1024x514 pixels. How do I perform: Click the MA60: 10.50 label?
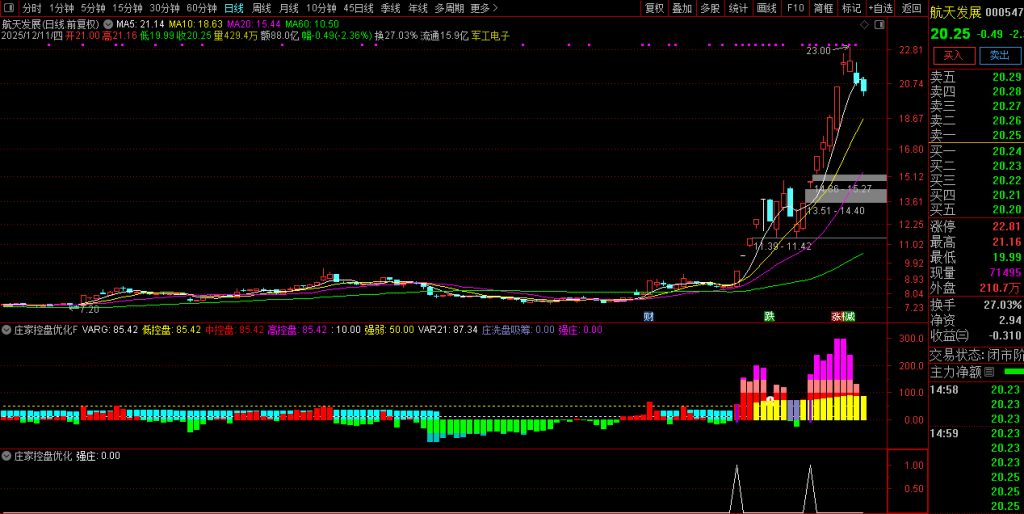click(311, 24)
